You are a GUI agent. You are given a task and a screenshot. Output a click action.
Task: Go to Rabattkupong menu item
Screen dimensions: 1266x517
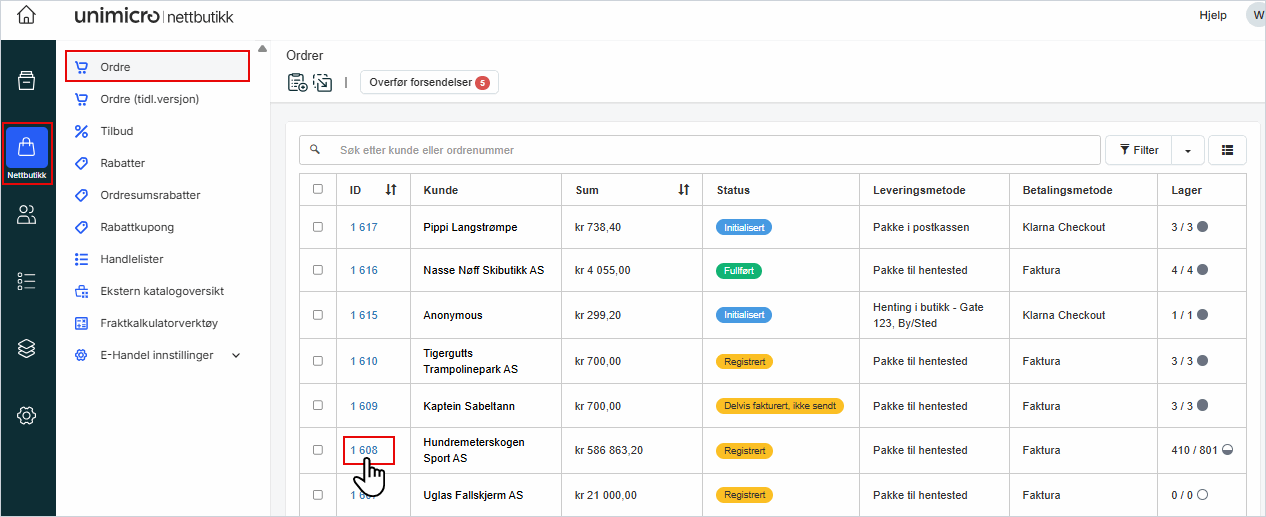click(x=137, y=227)
